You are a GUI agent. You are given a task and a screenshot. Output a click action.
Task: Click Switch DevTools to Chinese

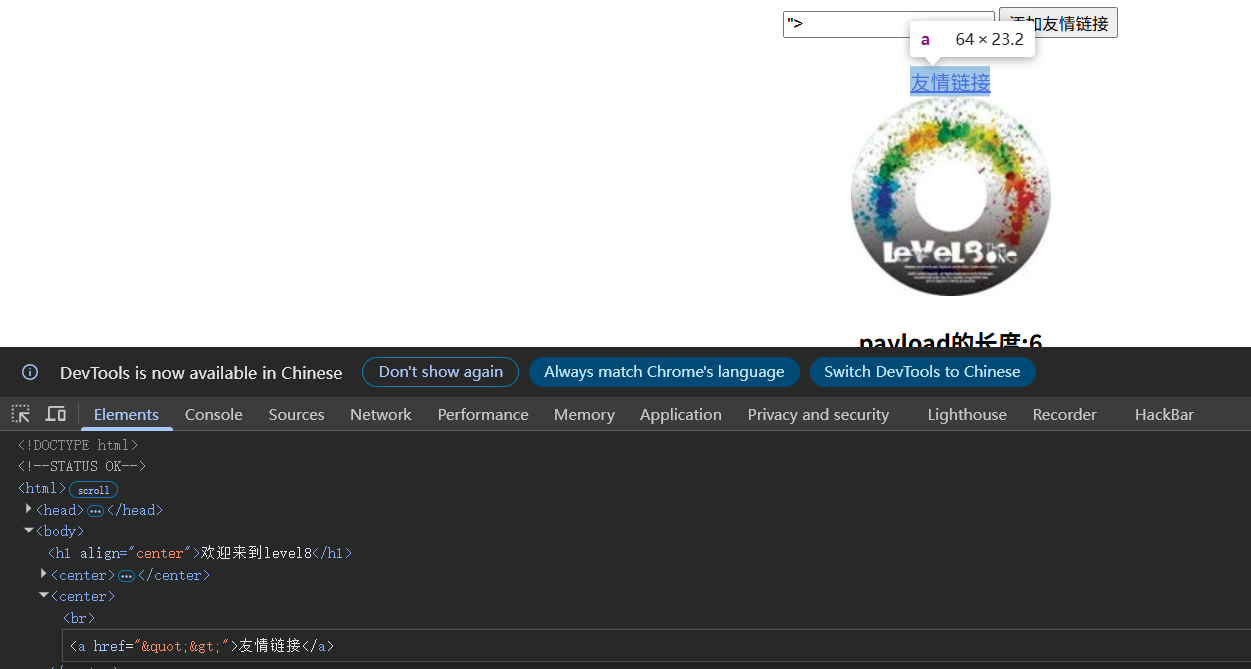922,372
